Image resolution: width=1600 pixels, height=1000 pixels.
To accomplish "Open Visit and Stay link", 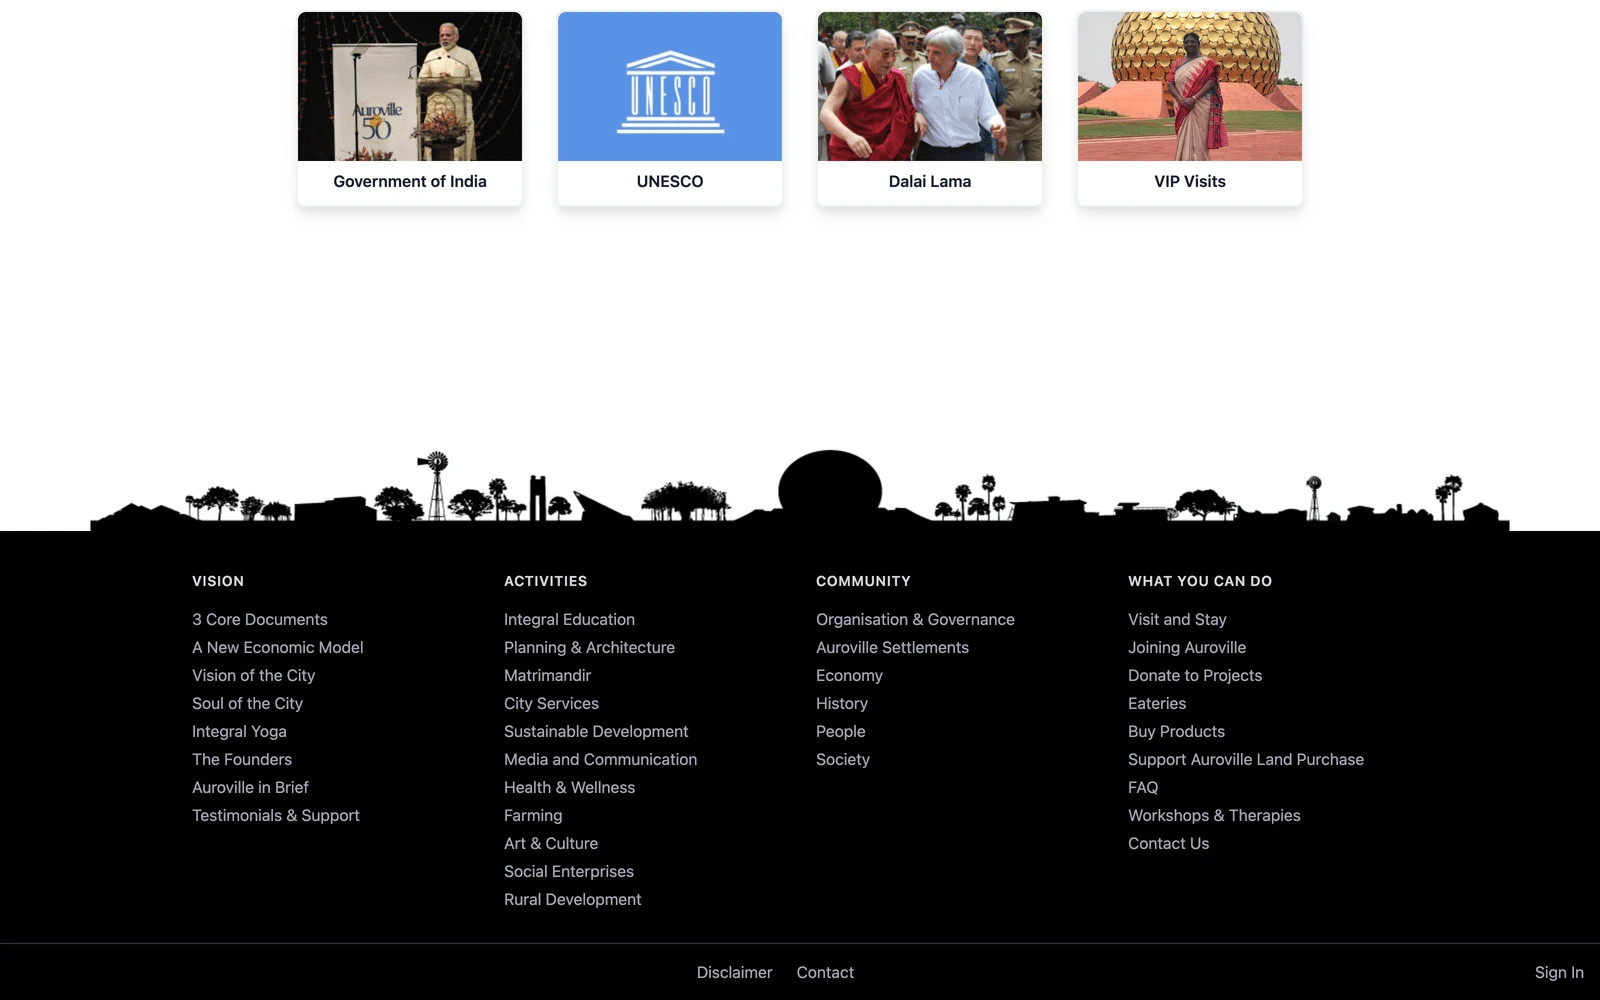I will (x=1177, y=619).
